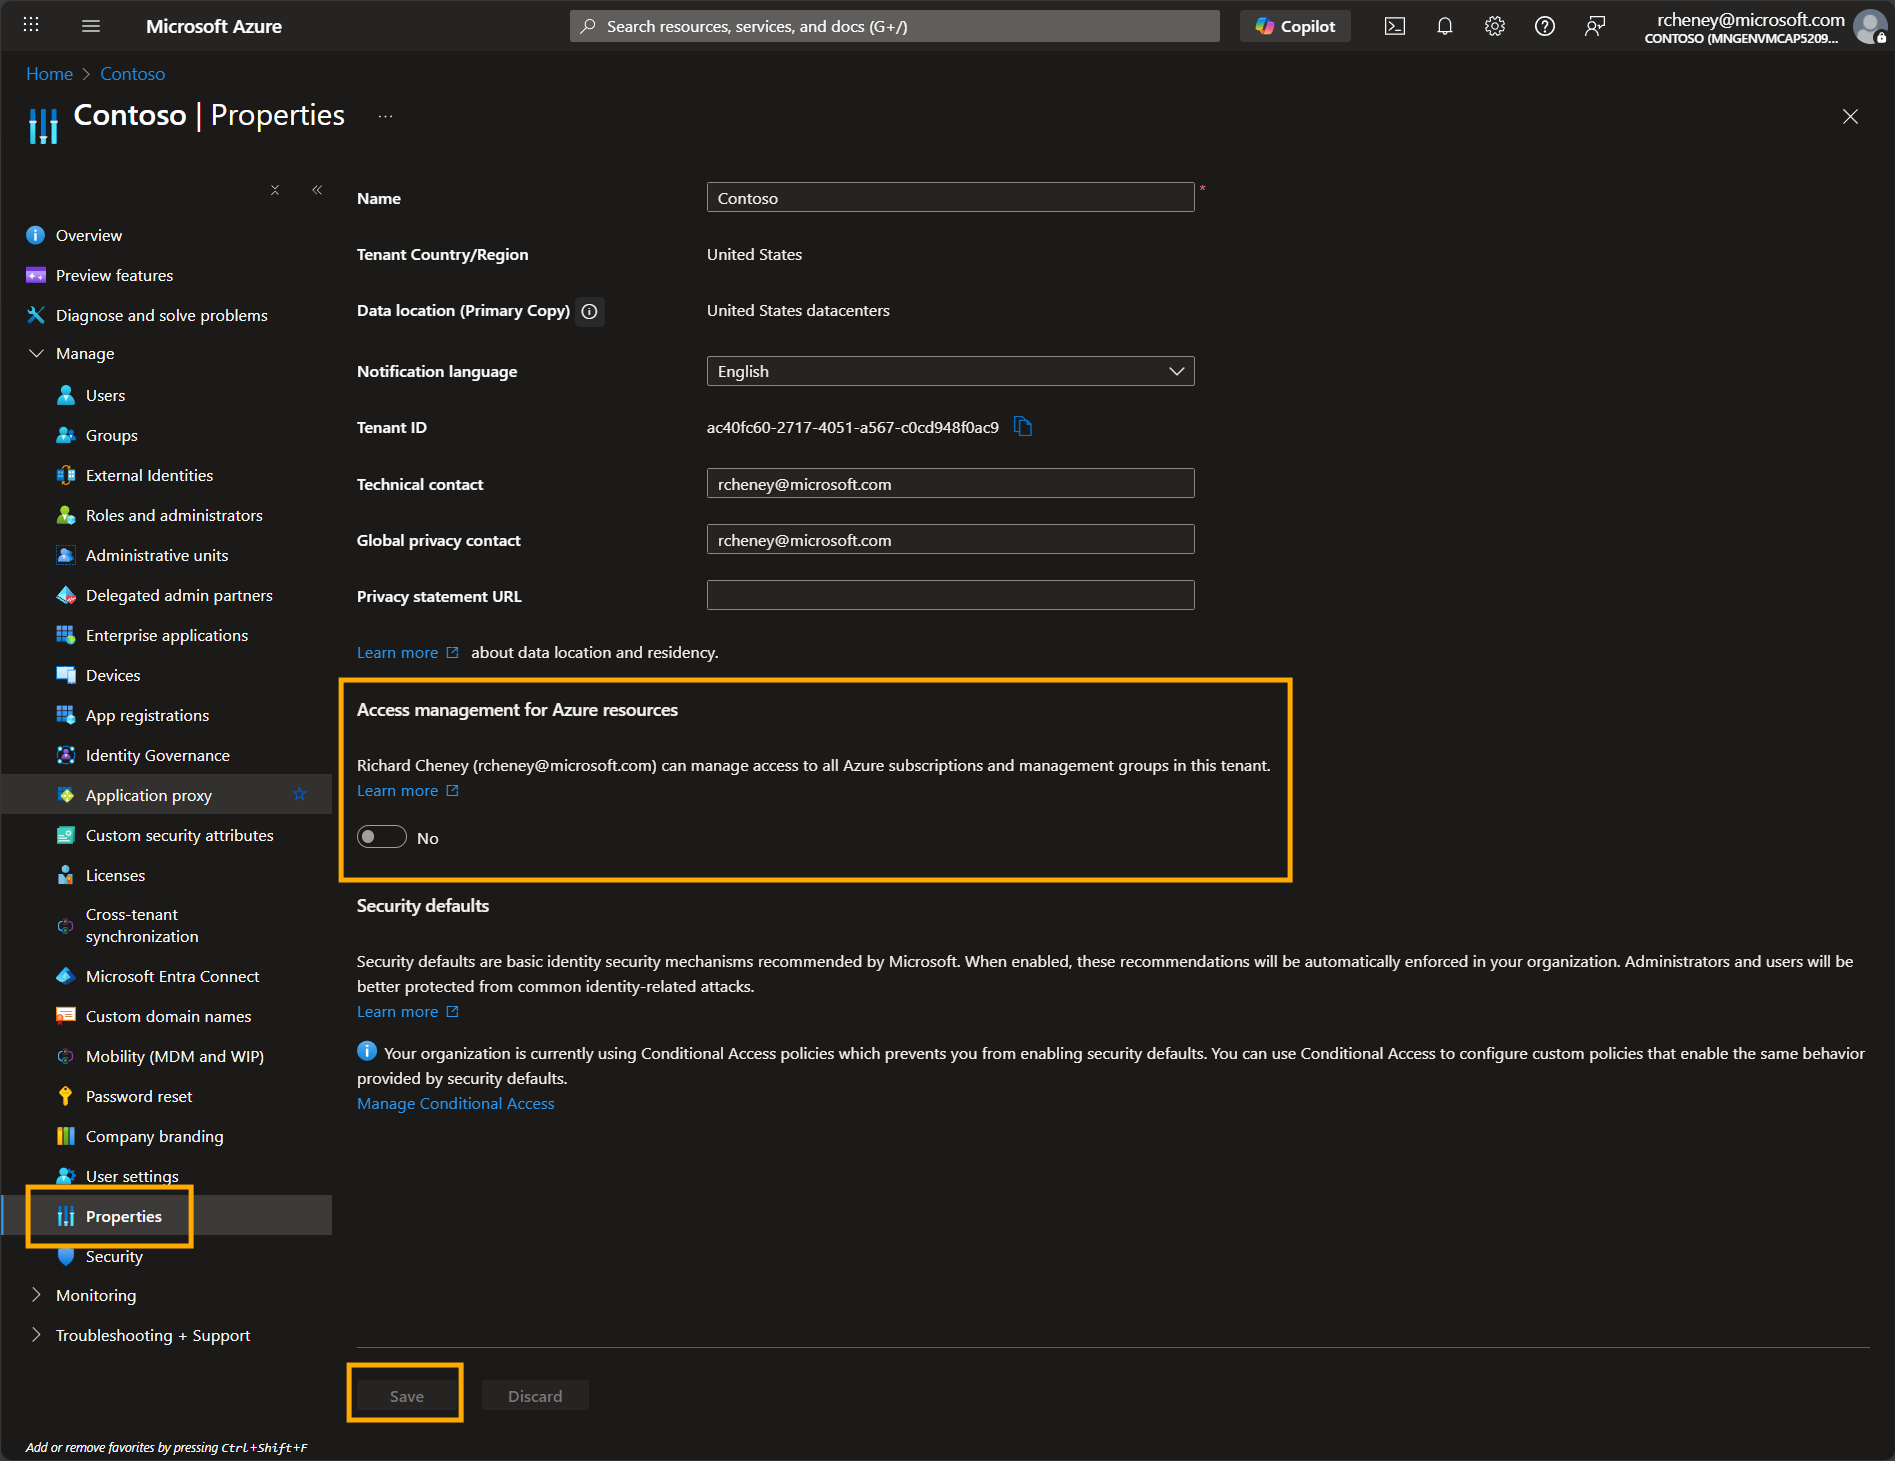Launch Cloud Shell from the top bar
This screenshot has height=1461, width=1895.
point(1394,26)
